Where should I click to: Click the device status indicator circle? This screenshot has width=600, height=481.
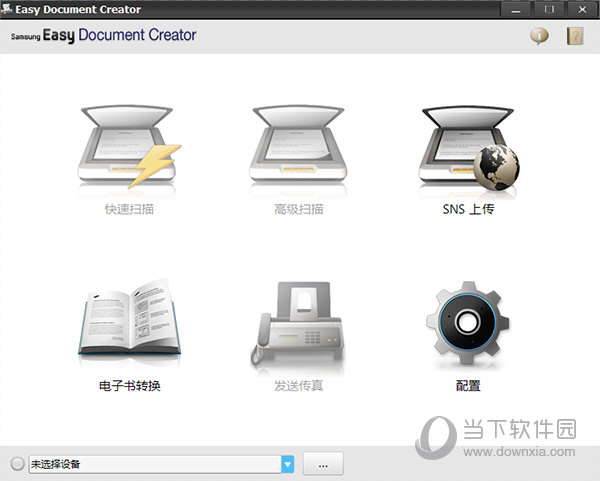17,464
